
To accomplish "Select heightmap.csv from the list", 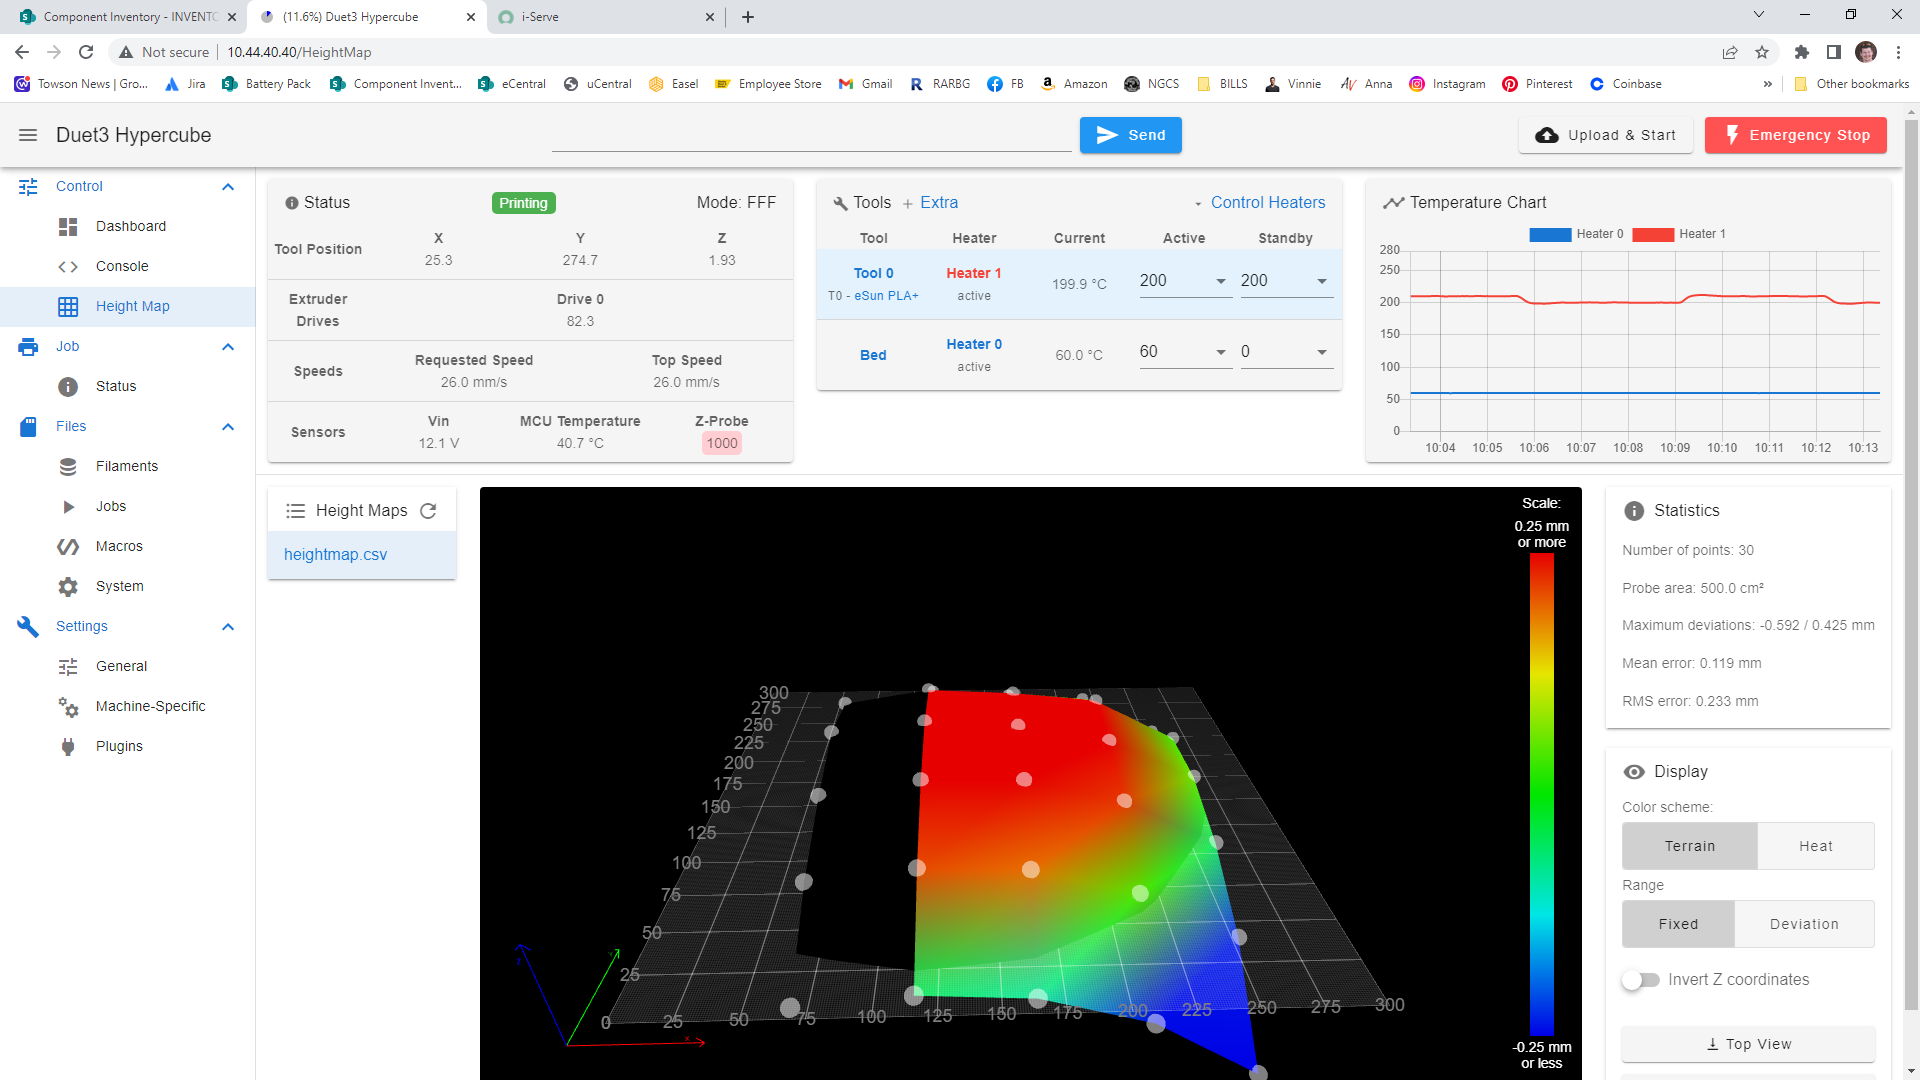I will 362,555.
